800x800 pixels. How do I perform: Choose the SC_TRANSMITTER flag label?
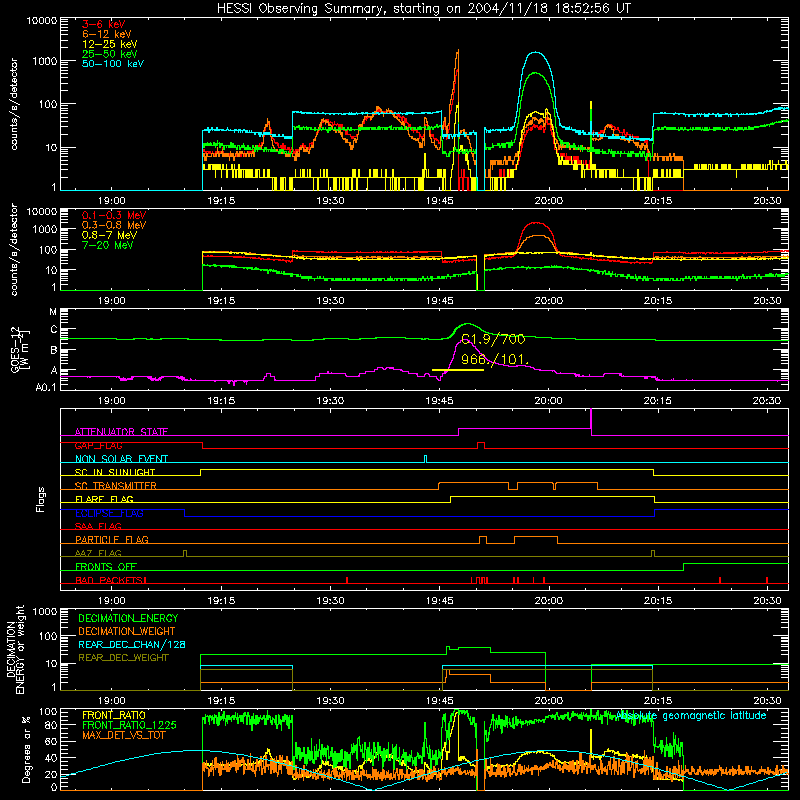coord(115,486)
